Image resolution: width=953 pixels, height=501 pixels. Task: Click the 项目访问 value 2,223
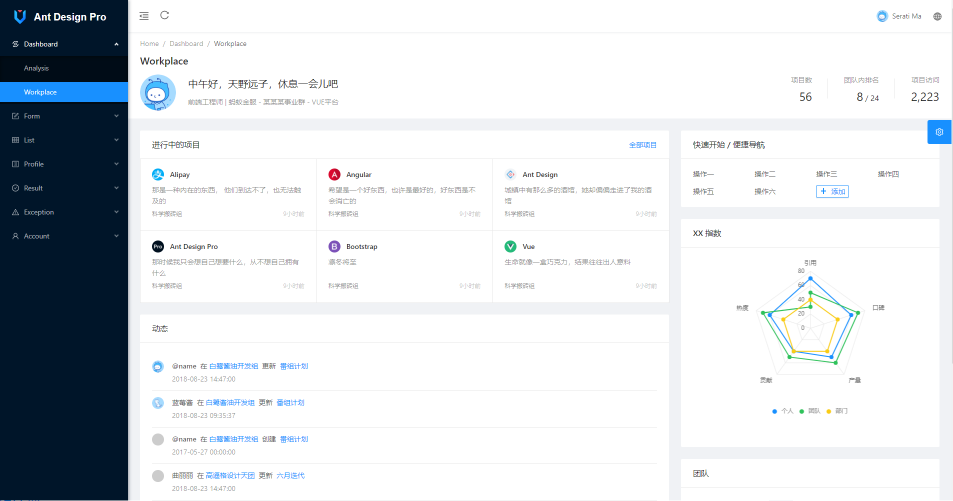point(924,97)
